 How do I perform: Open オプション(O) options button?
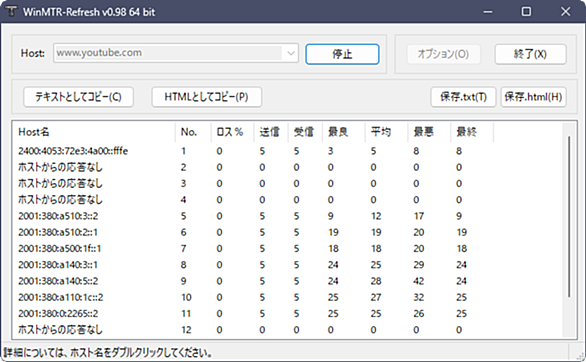tap(443, 54)
